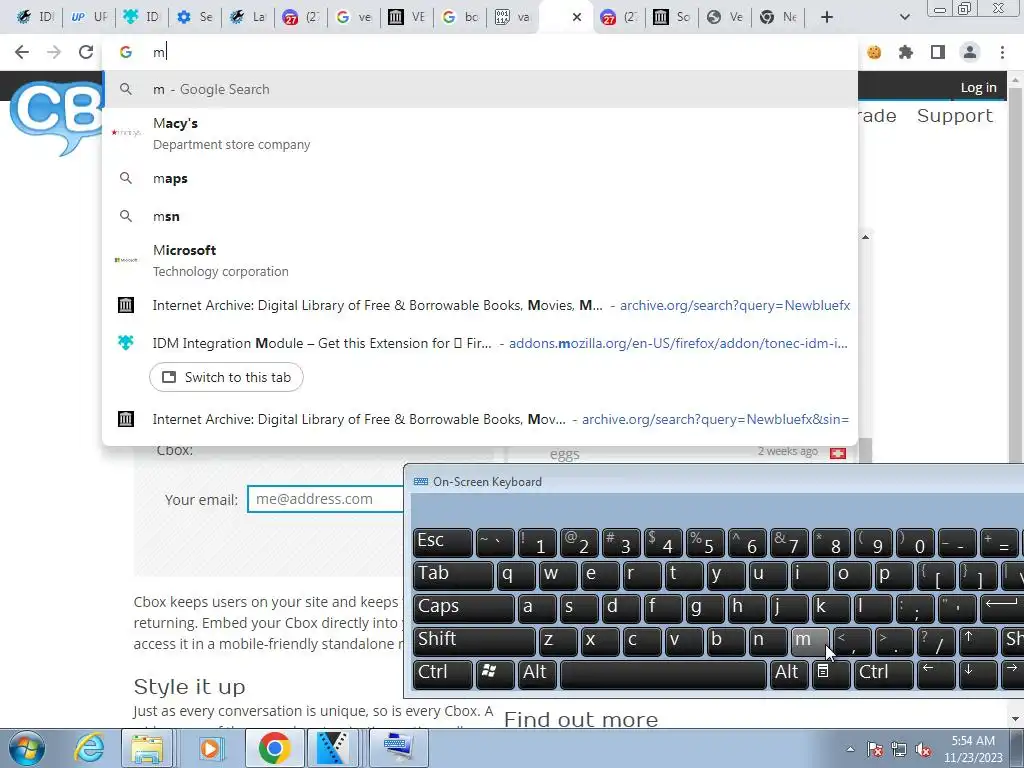Tap the menu key on On-Screen Keyboard
The height and width of the screenshot is (768, 1024).
click(x=830, y=673)
